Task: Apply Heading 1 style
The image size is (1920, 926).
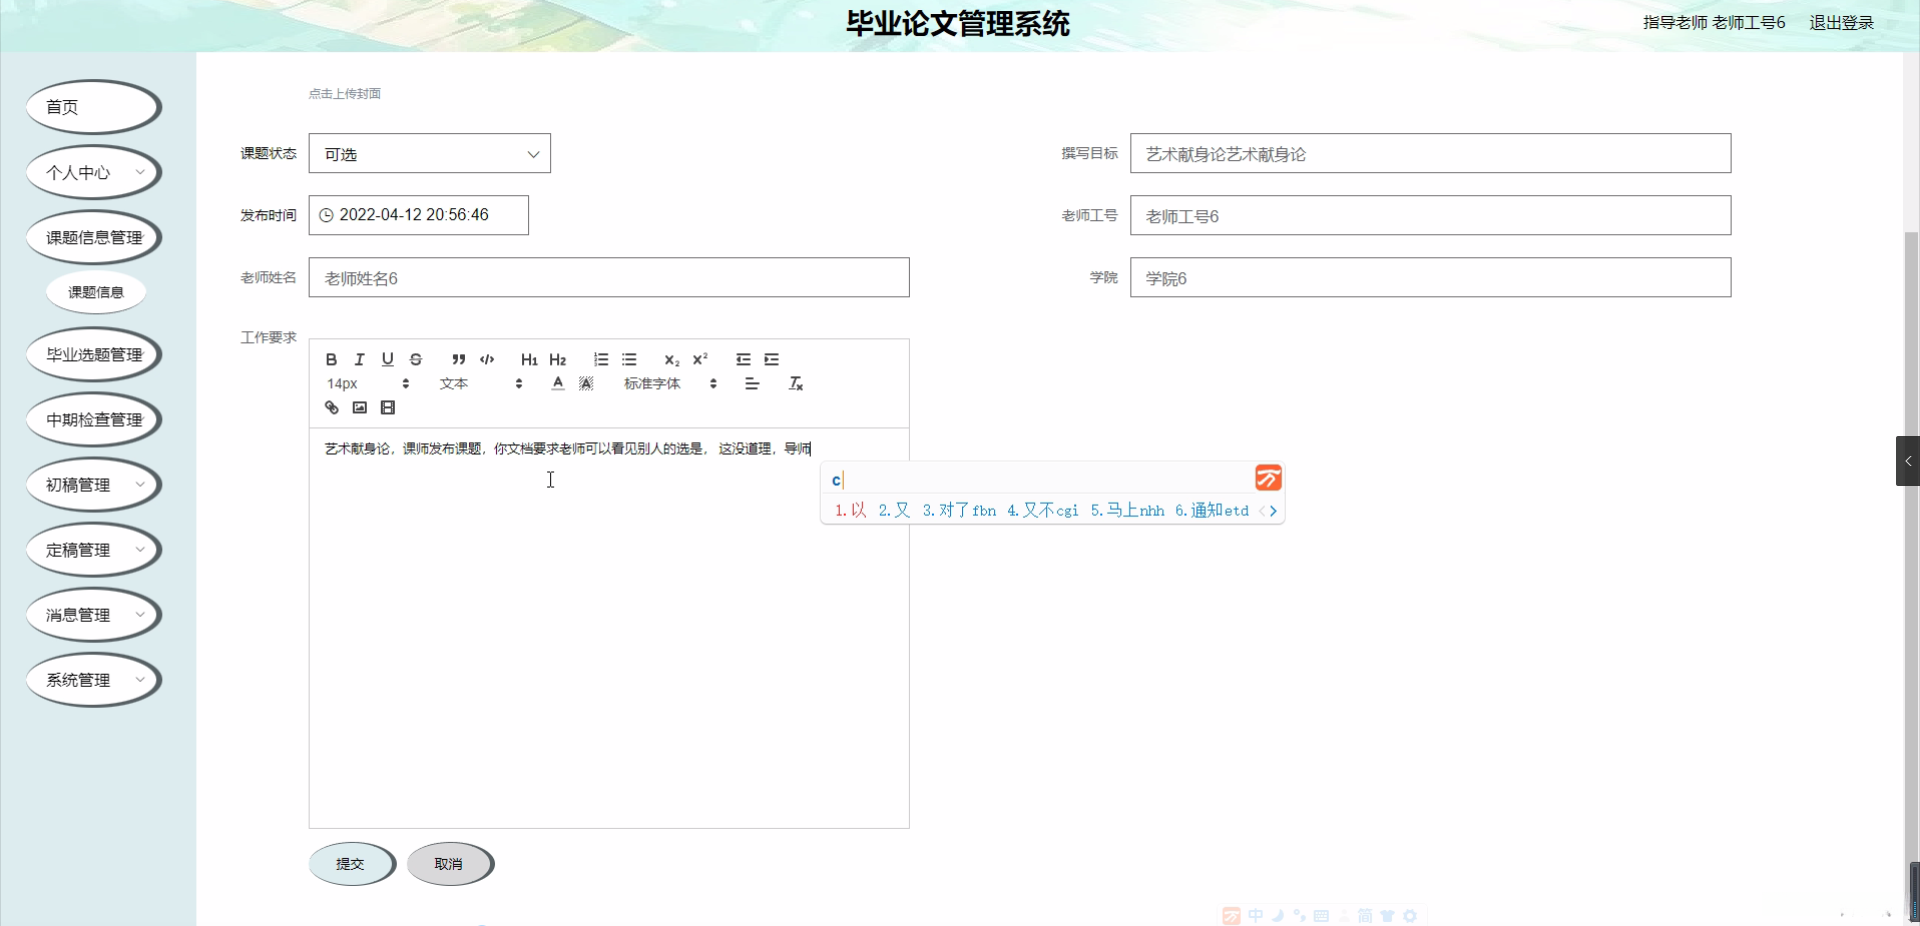Action: (x=529, y=360)
